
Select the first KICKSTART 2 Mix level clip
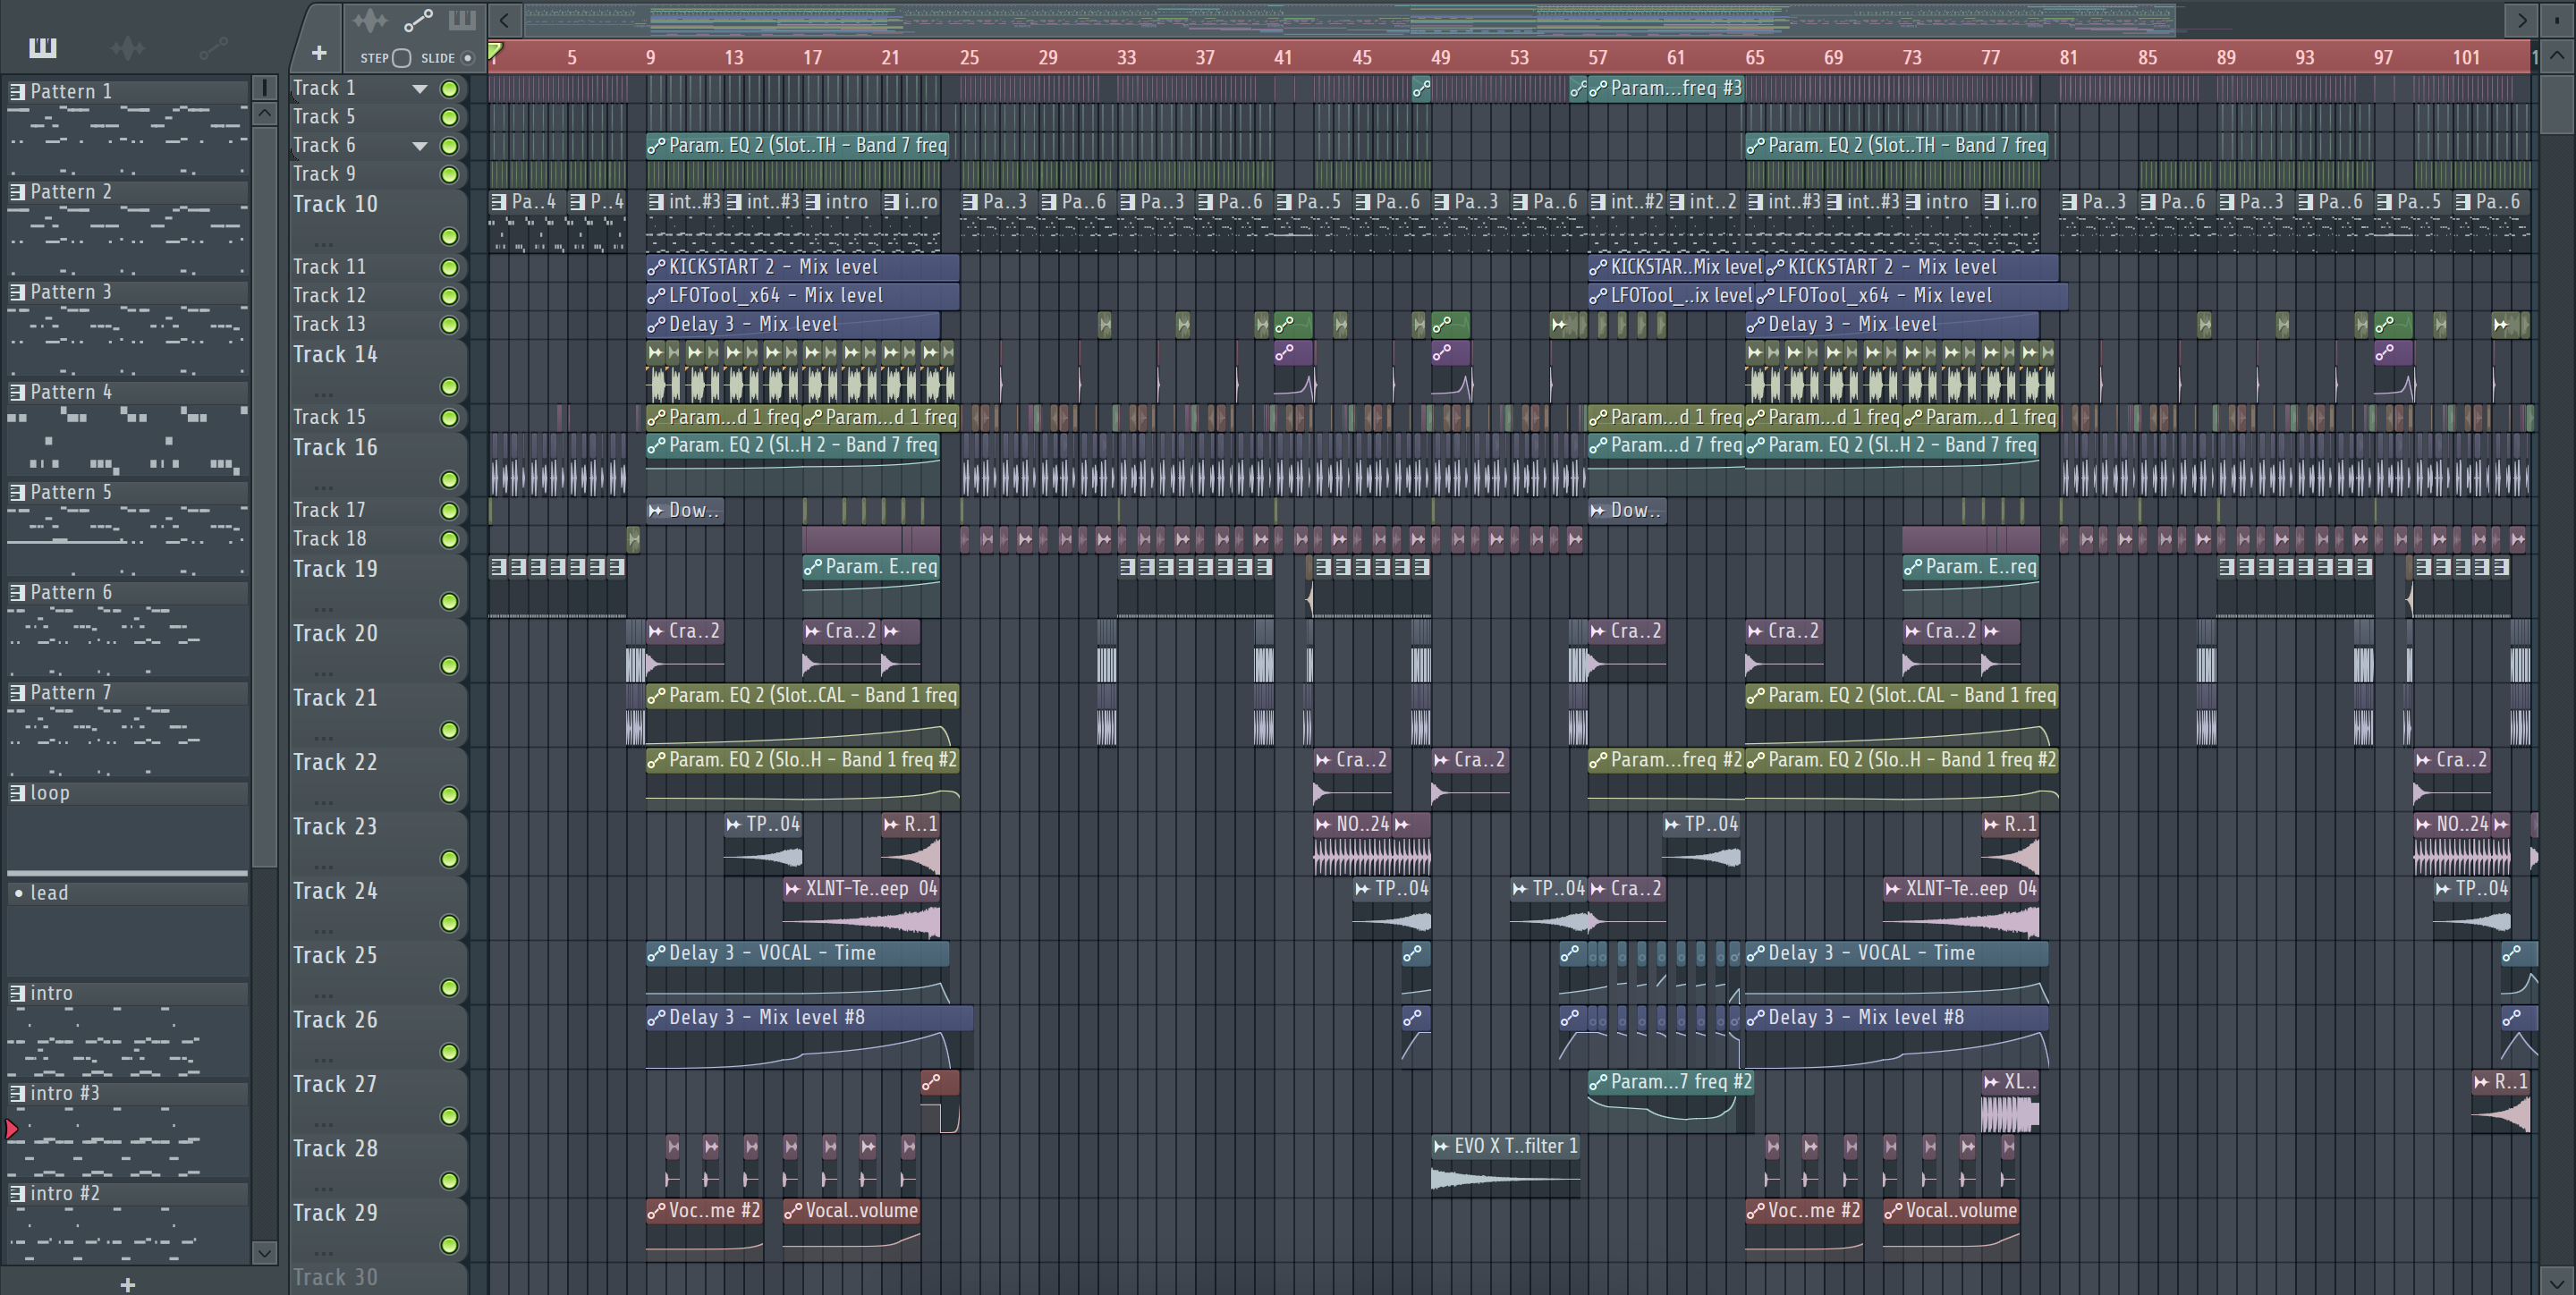[x=802, y=267]
